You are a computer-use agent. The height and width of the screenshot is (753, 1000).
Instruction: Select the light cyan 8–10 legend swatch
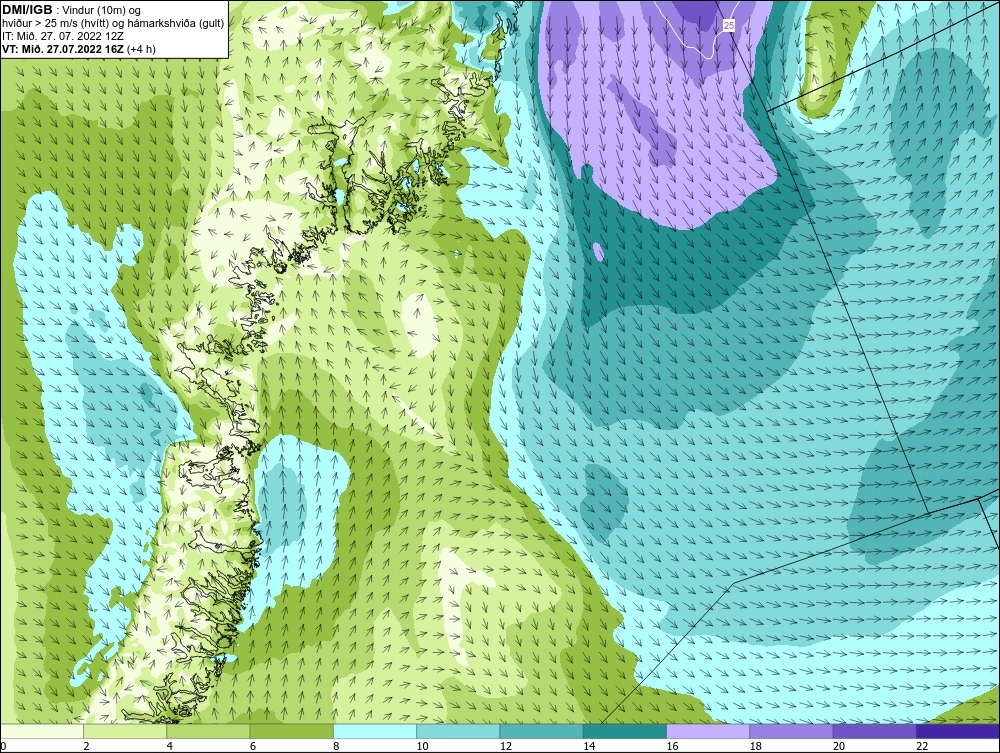click(375, 731)
